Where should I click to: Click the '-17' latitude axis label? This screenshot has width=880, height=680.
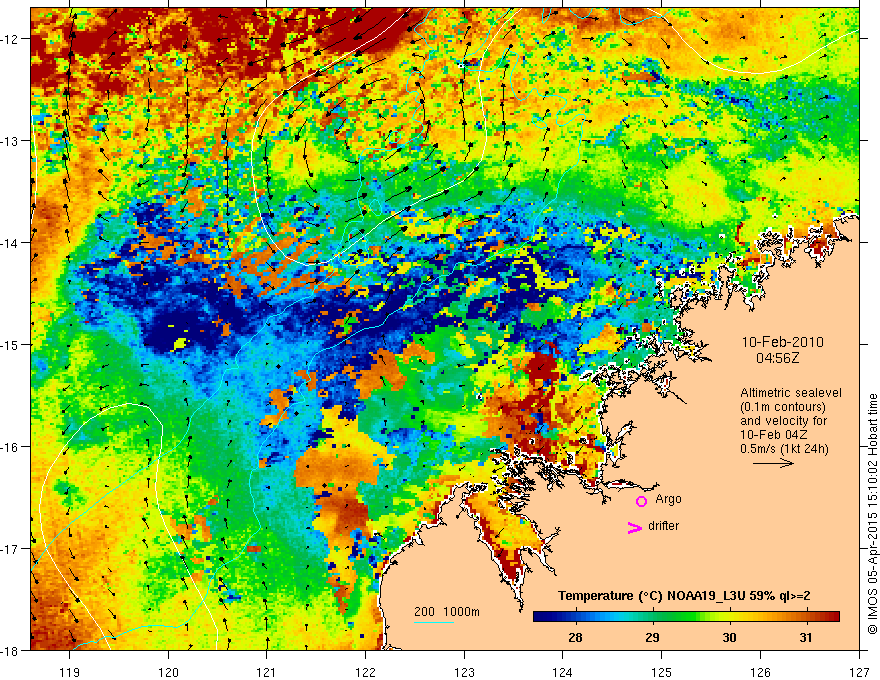11,548
